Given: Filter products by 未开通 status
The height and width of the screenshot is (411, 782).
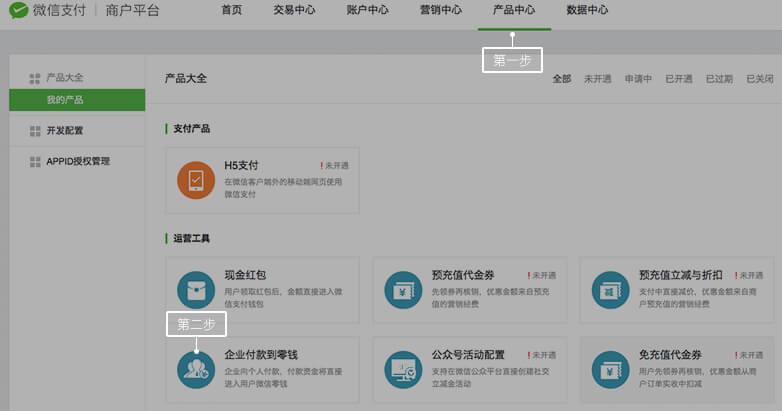Looking at the screenshot, I should [x=597, y=79].
